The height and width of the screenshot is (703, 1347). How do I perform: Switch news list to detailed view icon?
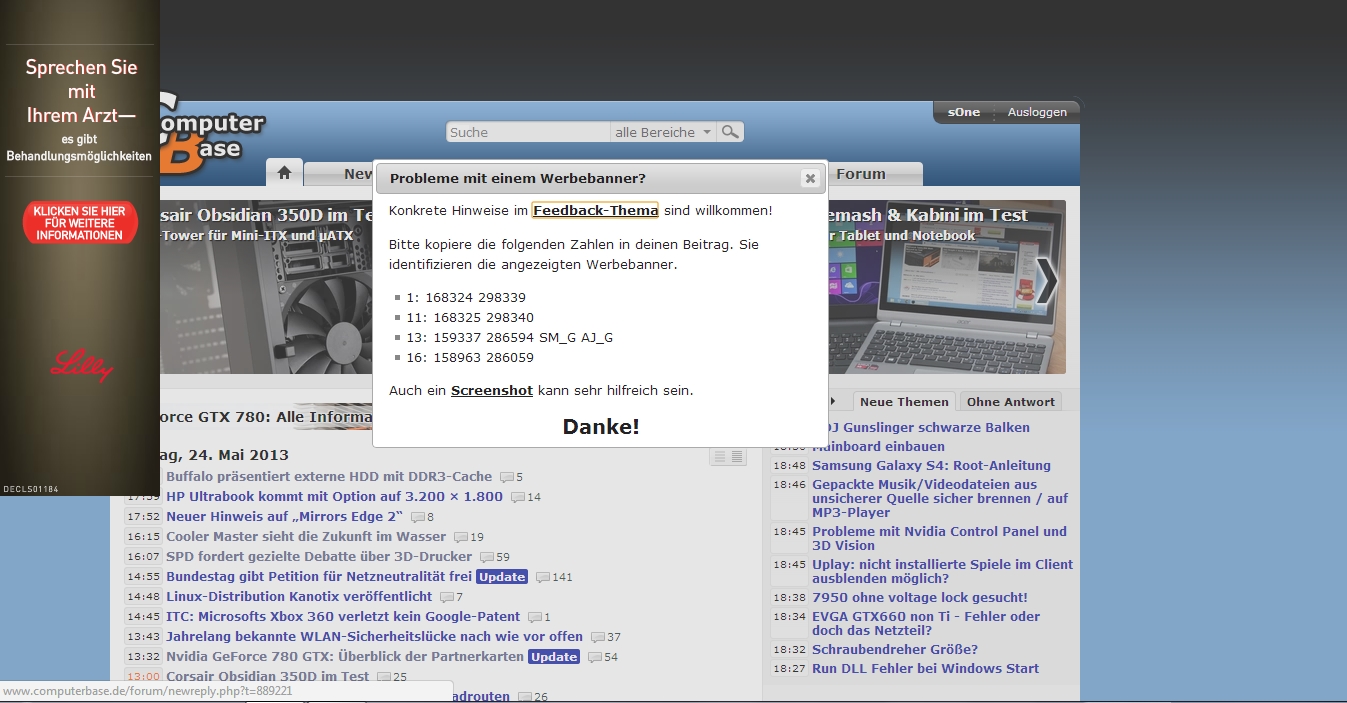[737, 457]
